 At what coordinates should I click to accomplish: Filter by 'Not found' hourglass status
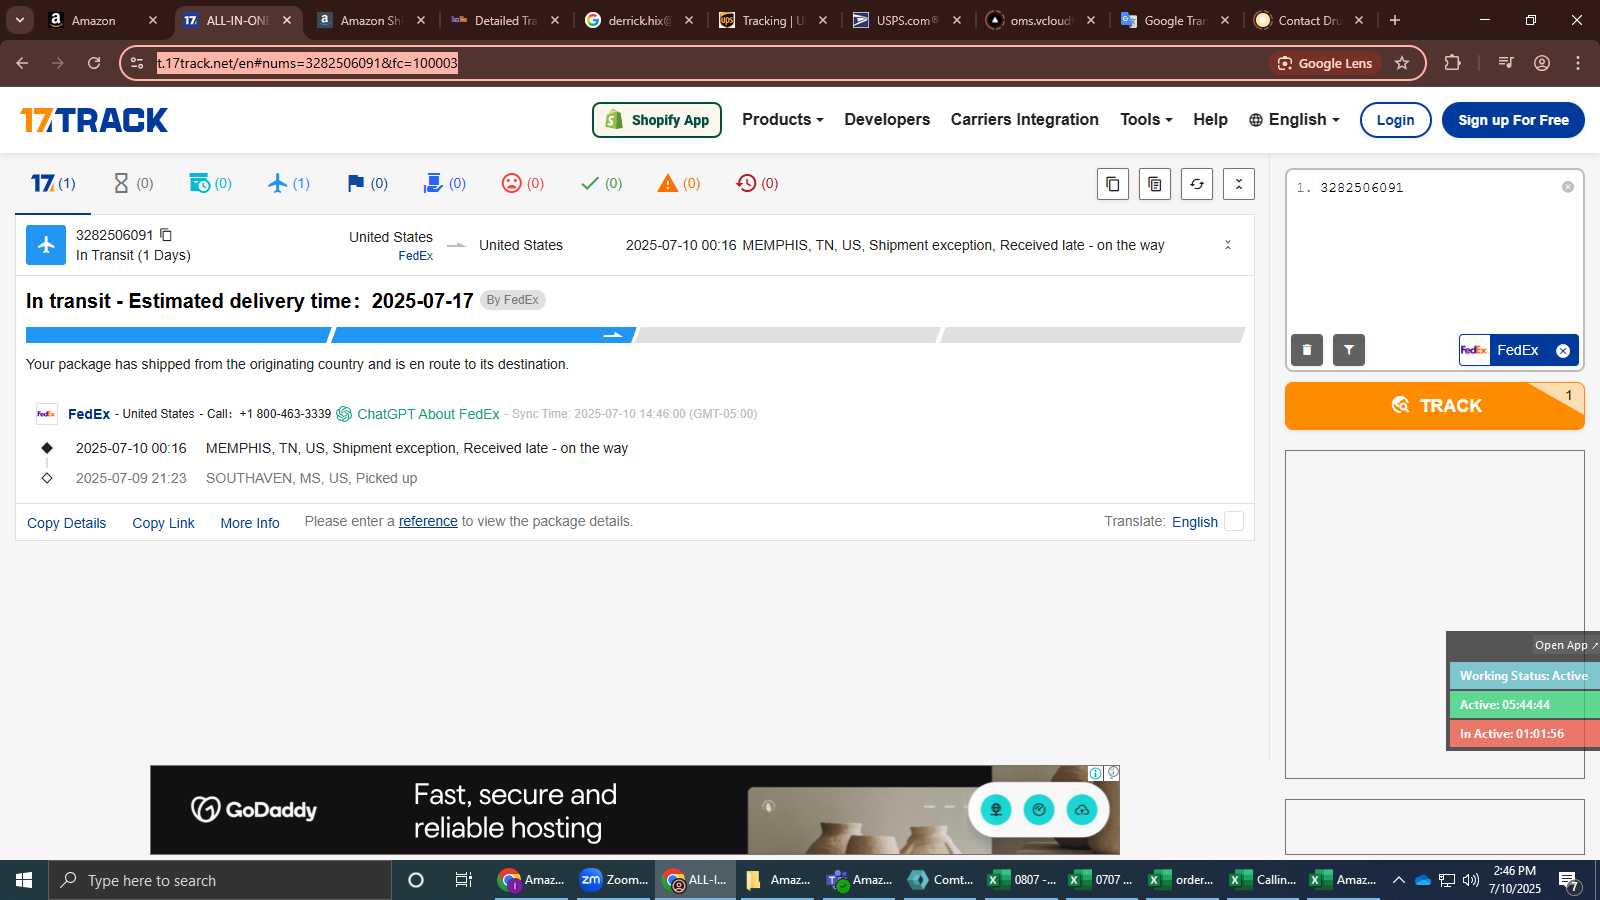[x=133, y=184]
